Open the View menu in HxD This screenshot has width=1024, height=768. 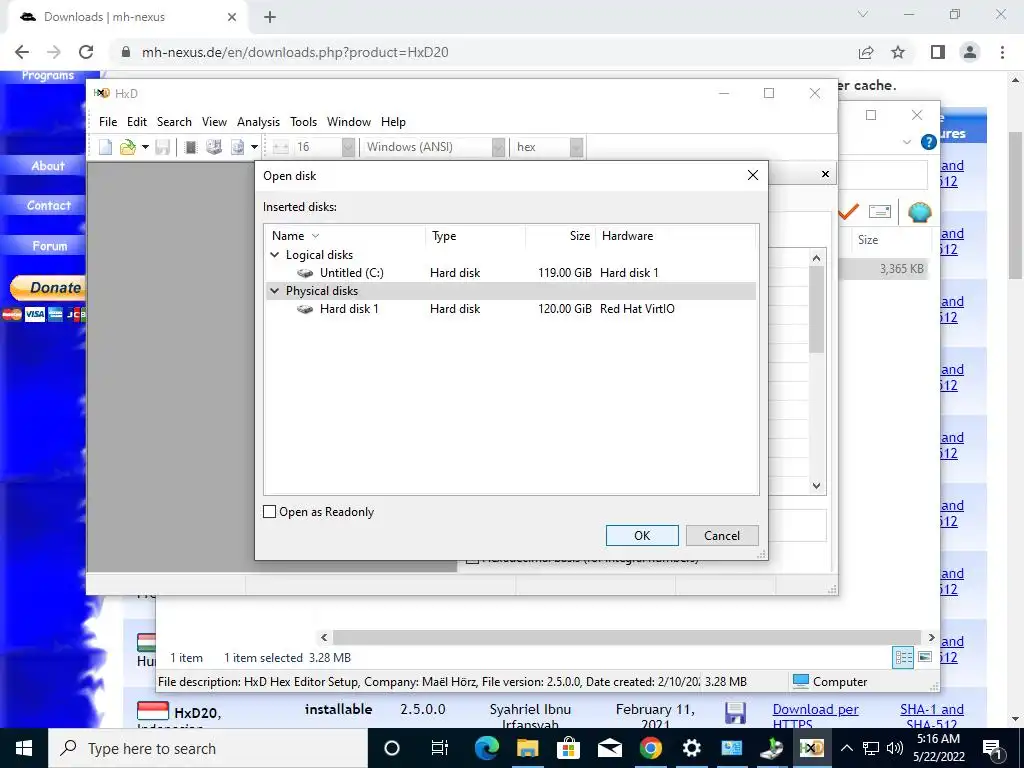214,121
